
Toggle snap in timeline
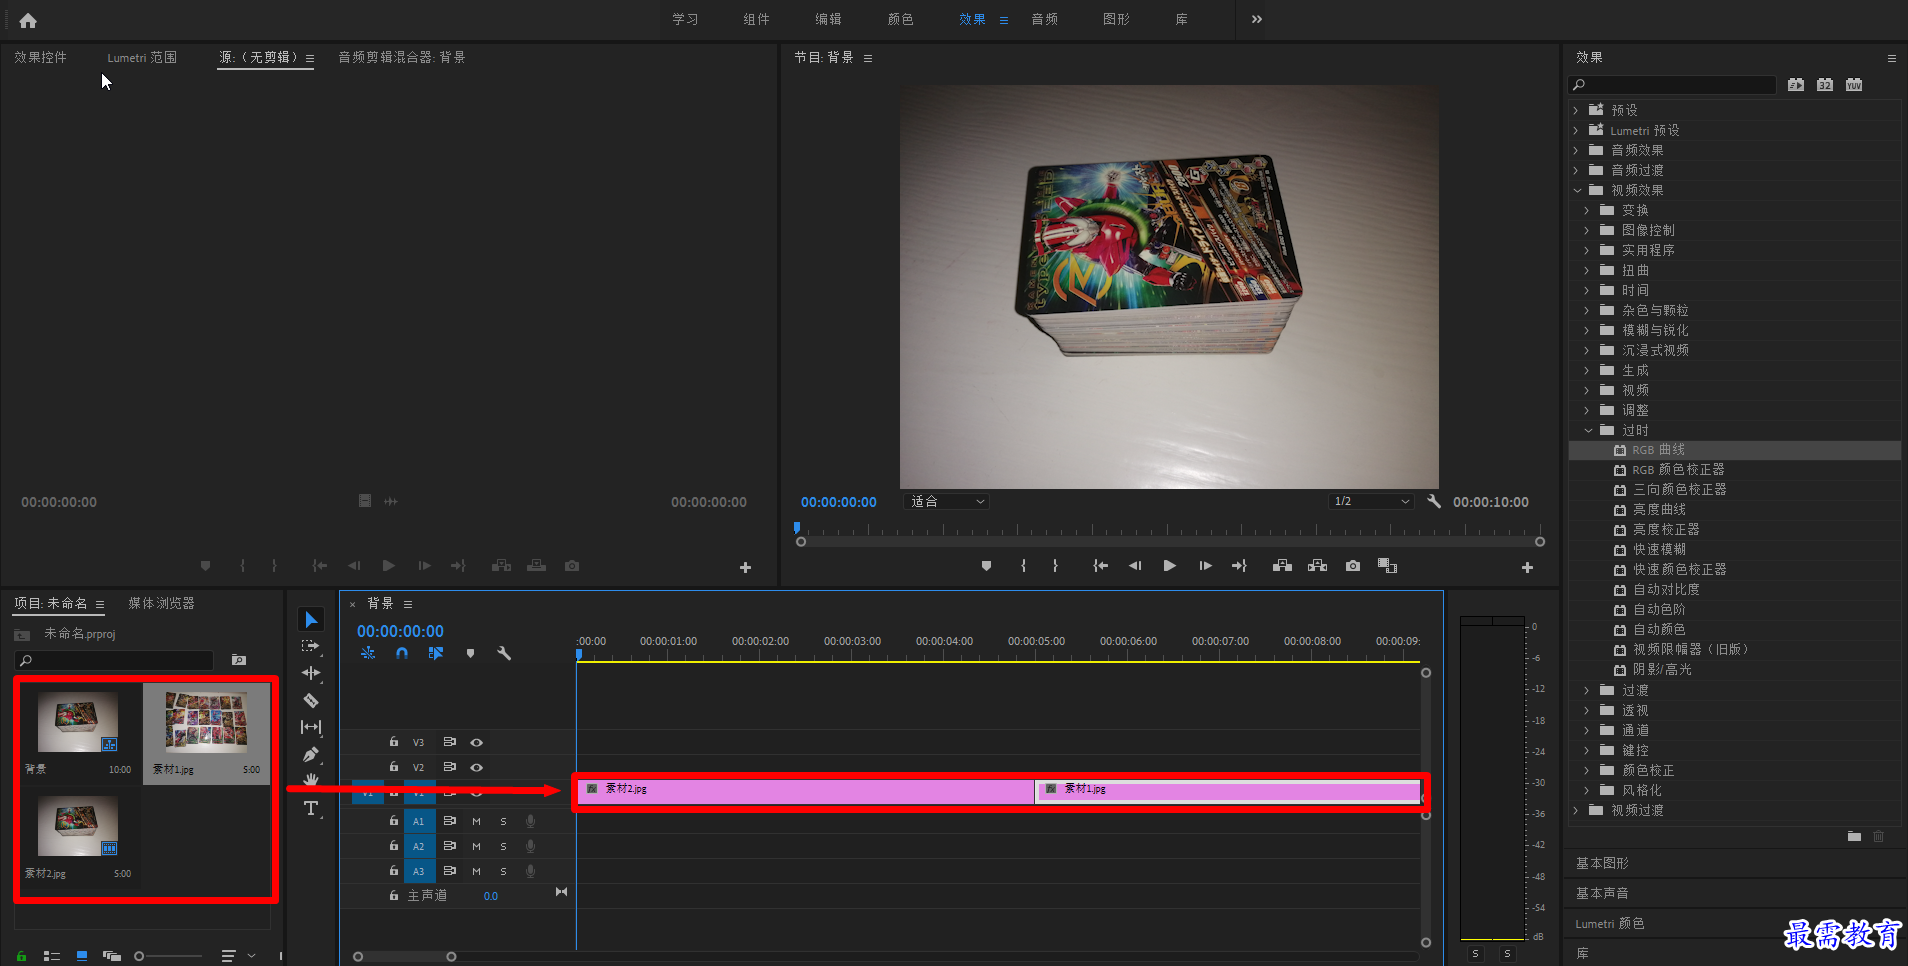coord(402,653)
